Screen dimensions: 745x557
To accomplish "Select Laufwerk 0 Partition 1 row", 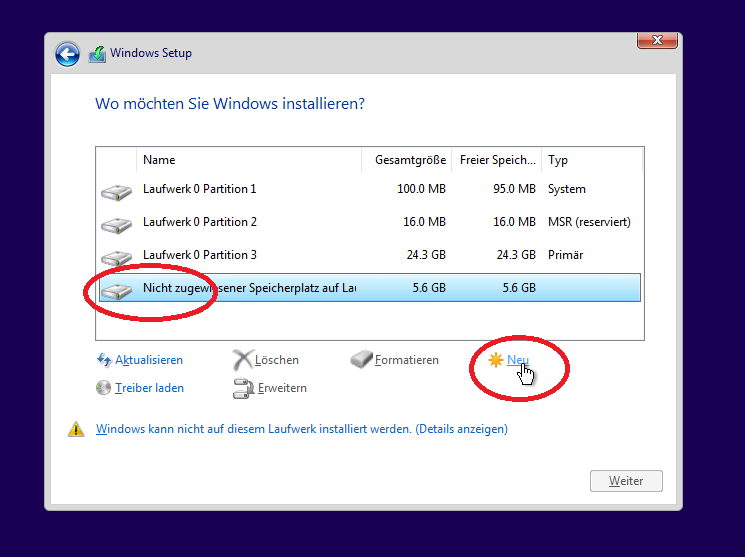I will coord(370,189).
